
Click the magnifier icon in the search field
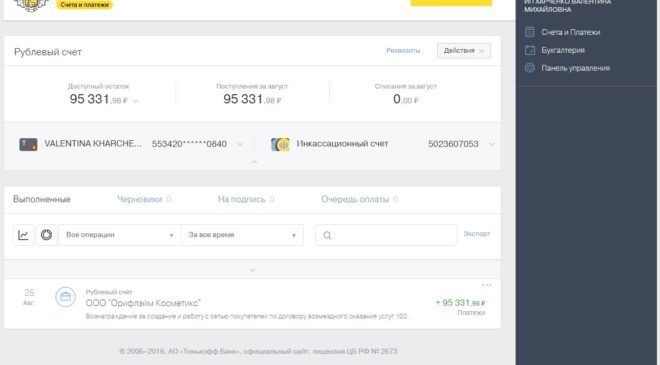coord(327,235)
